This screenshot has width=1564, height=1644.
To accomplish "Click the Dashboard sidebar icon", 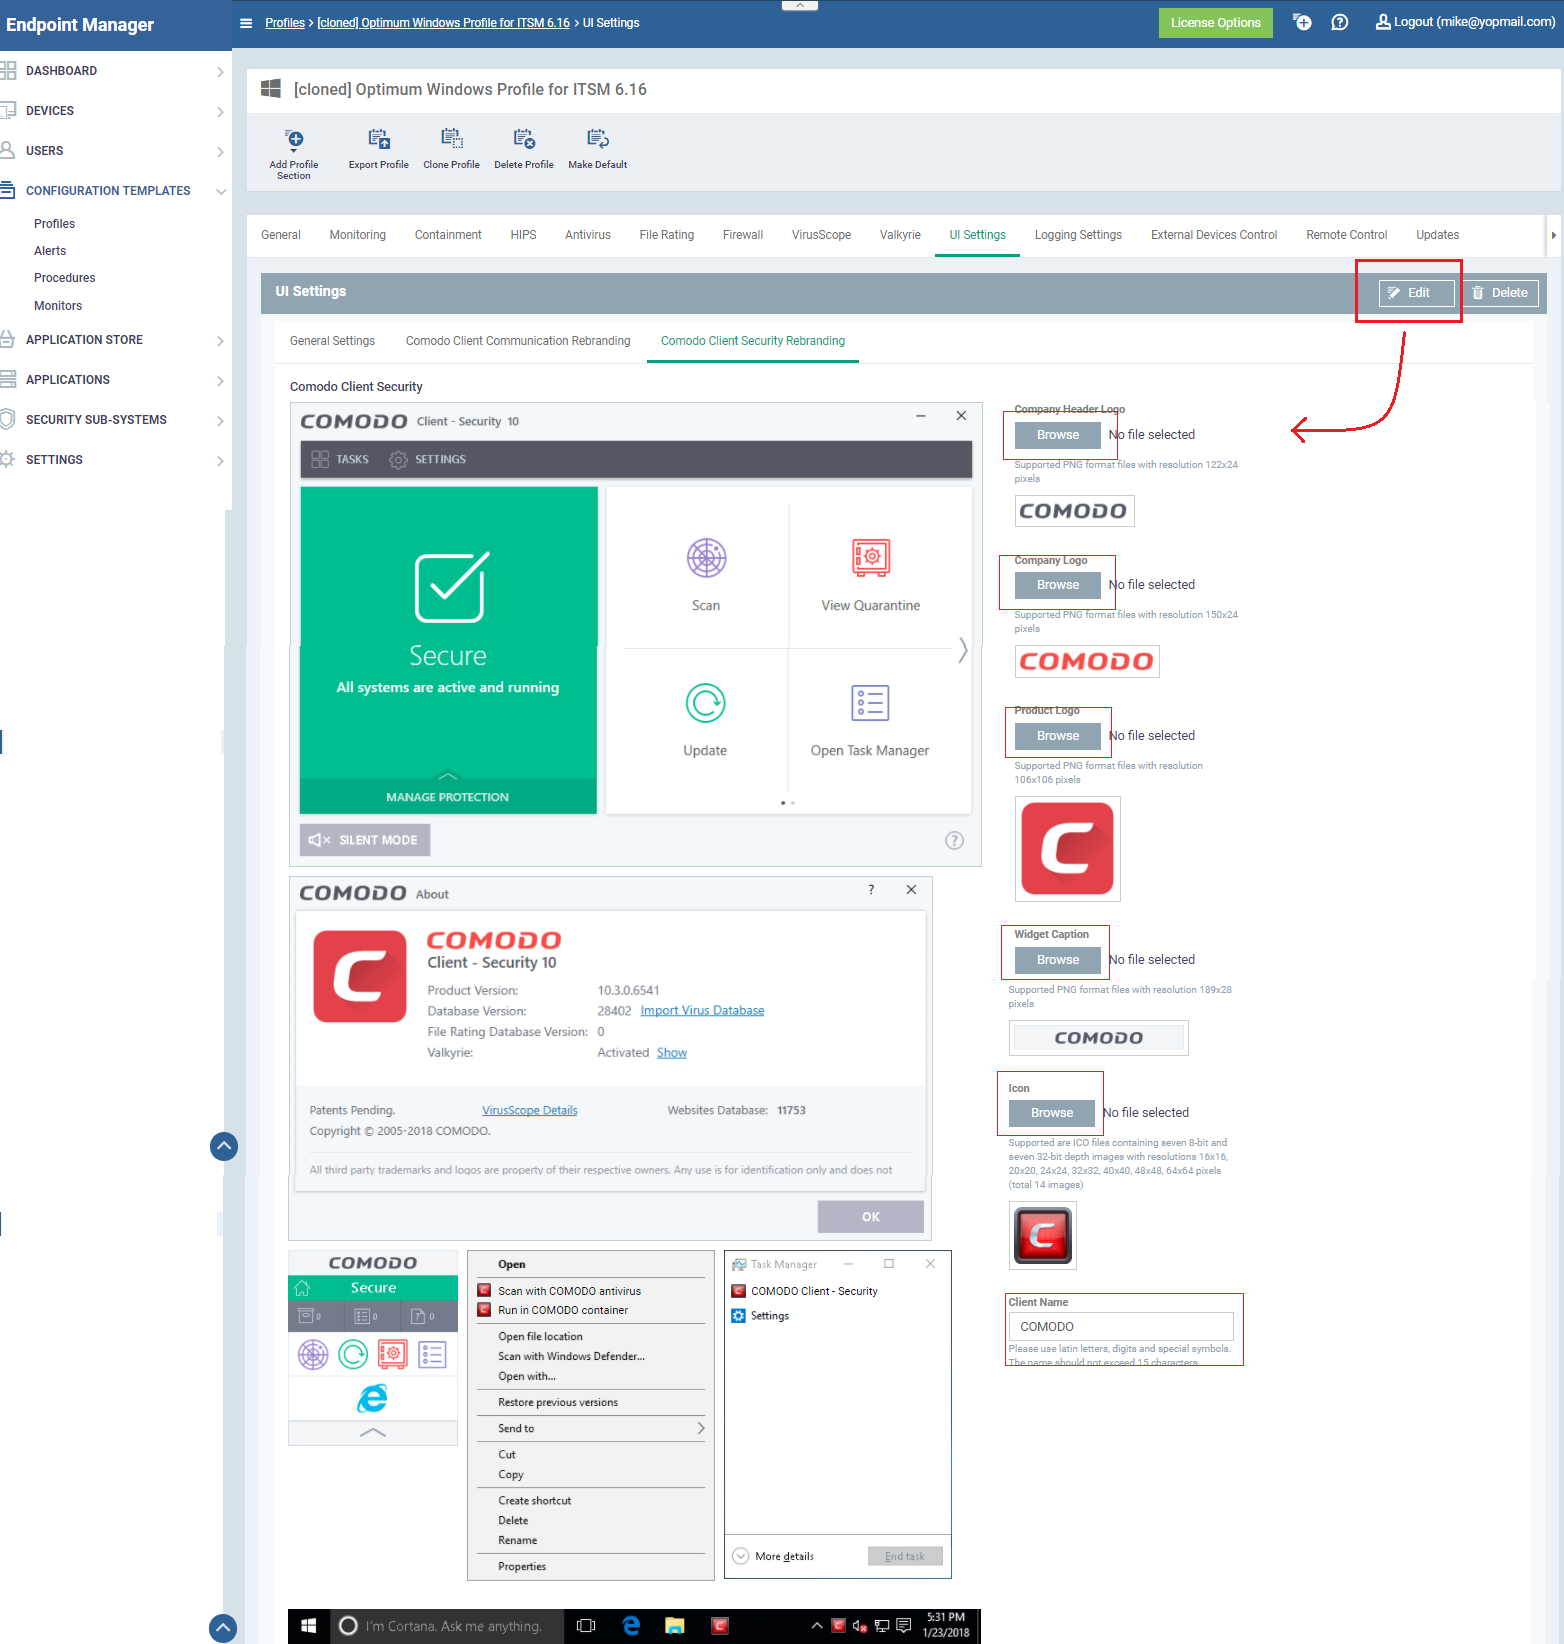I will 8,71.
